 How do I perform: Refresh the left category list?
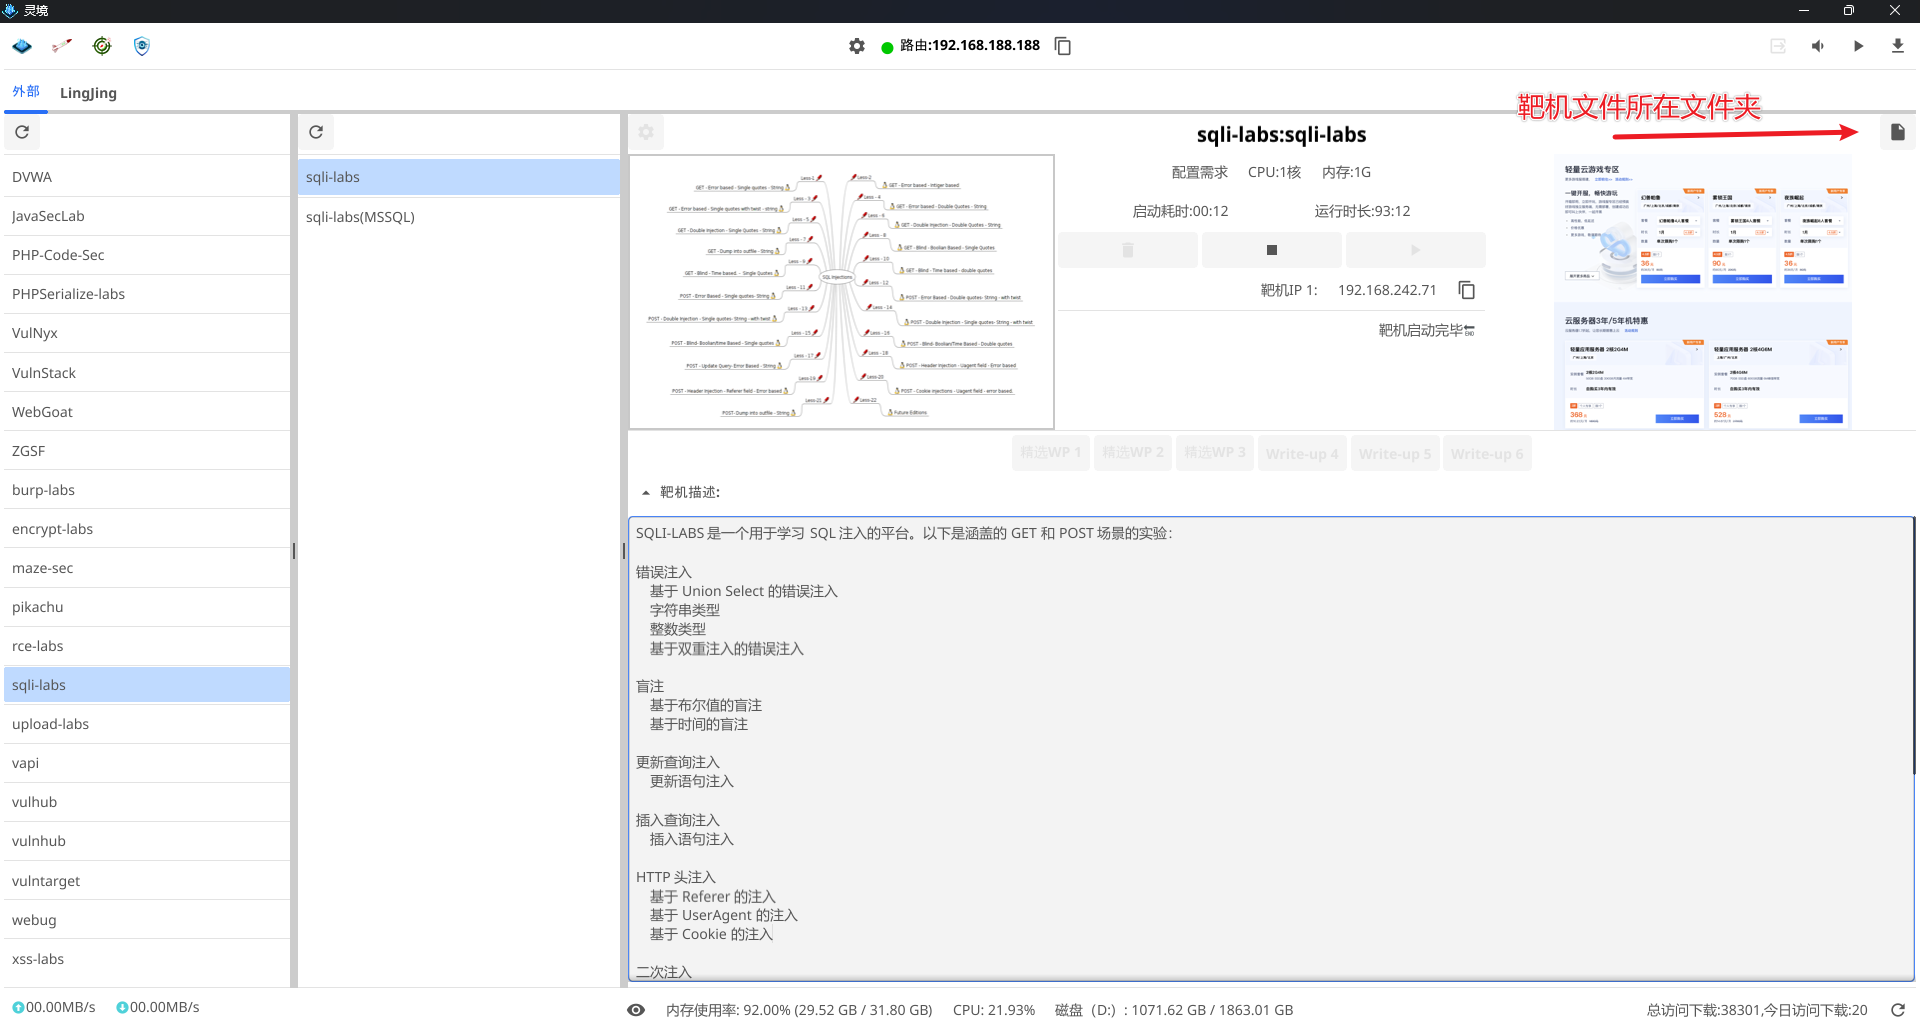click(22, 132)
